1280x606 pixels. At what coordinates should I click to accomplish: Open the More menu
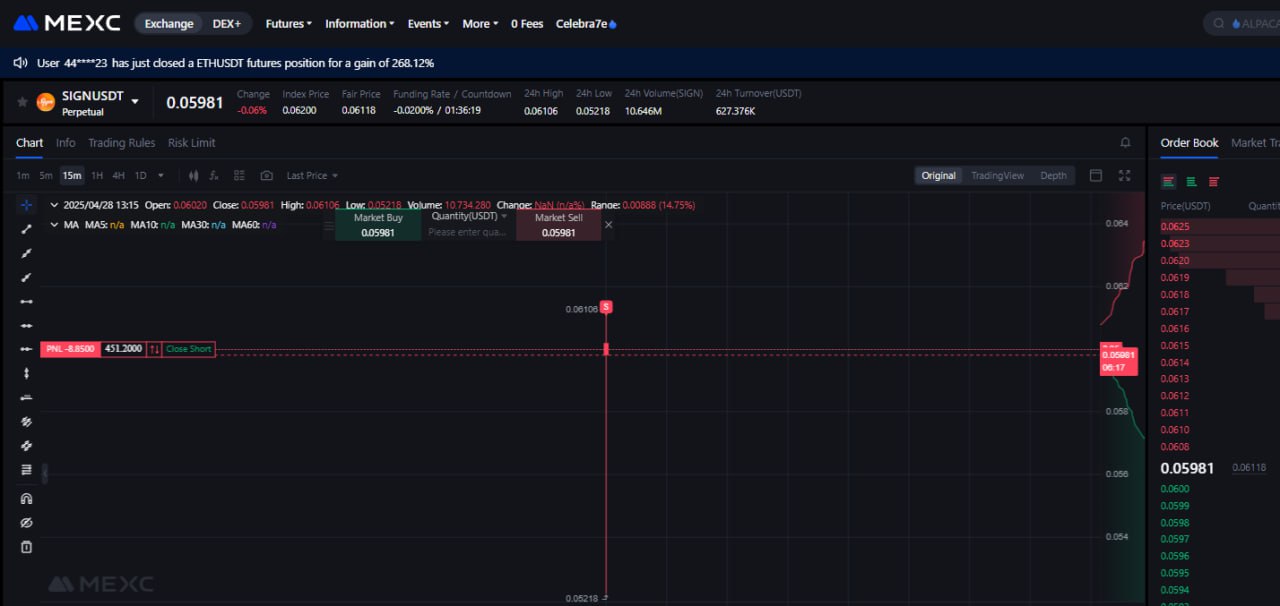pyautogui.click(x=480, y=23)
